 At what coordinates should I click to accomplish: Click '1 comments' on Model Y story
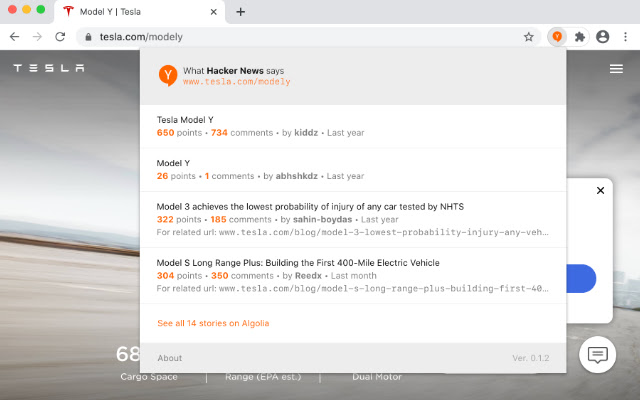(x=229, y=176)
